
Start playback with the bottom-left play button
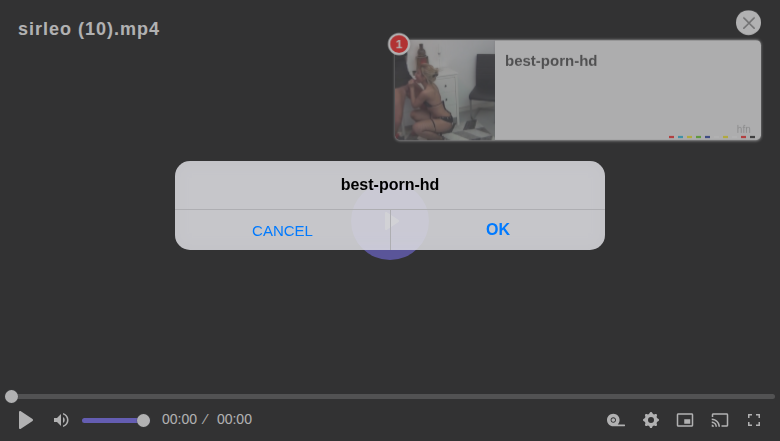coord(25,420)
